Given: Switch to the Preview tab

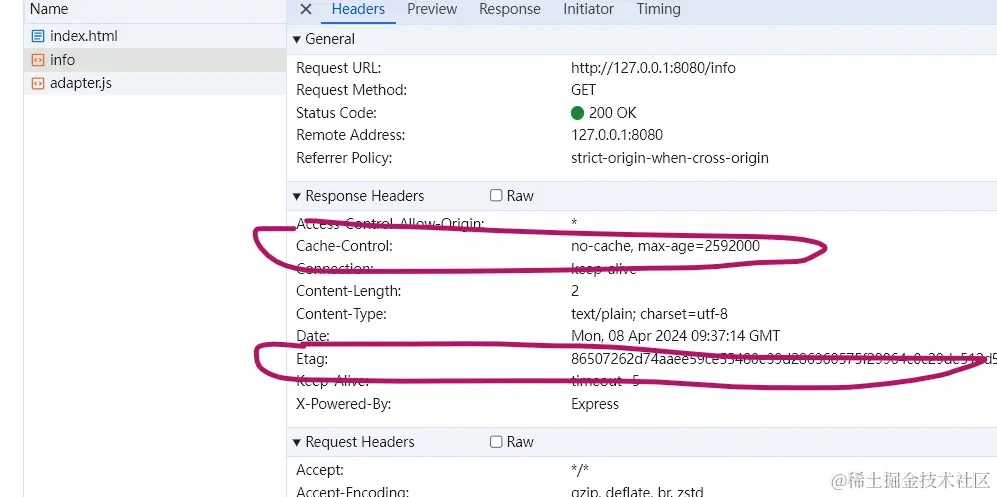Looking at the screenshot, I should 432,9.
